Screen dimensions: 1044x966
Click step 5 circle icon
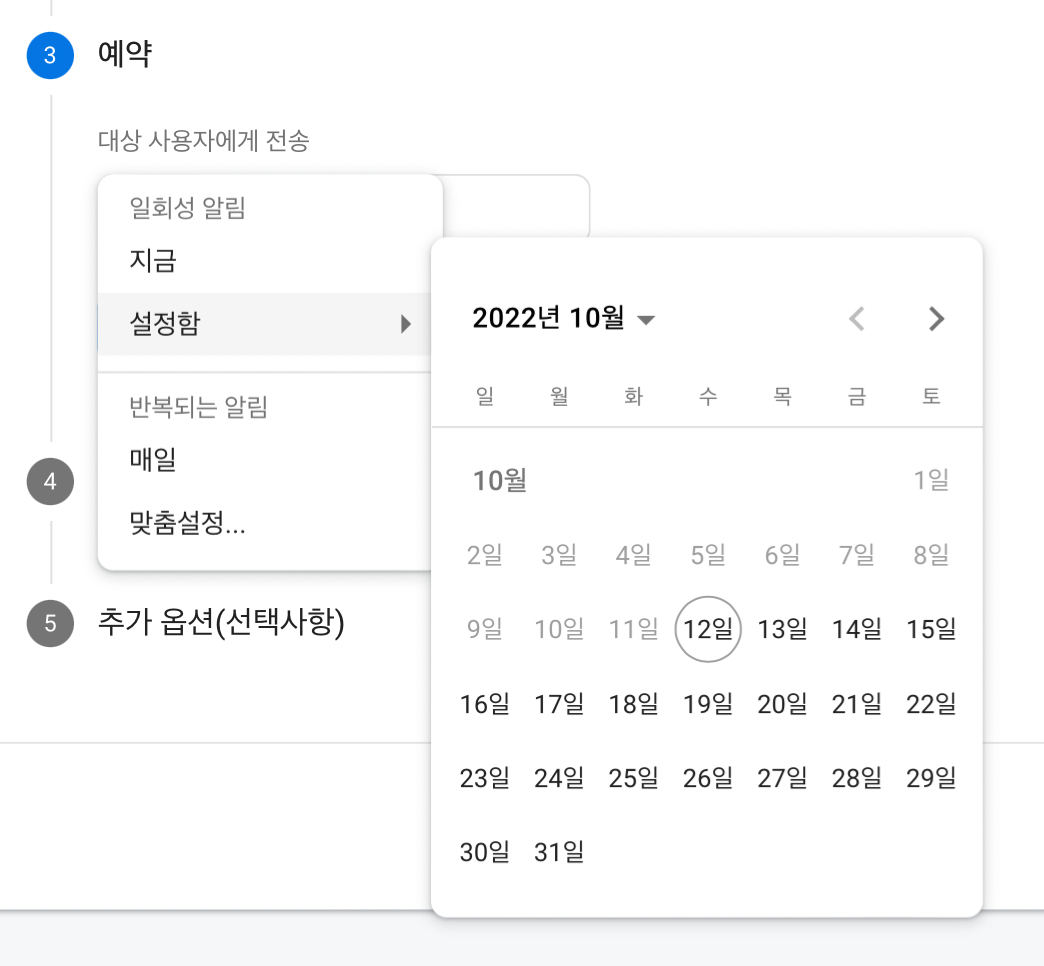pos(50,624)
